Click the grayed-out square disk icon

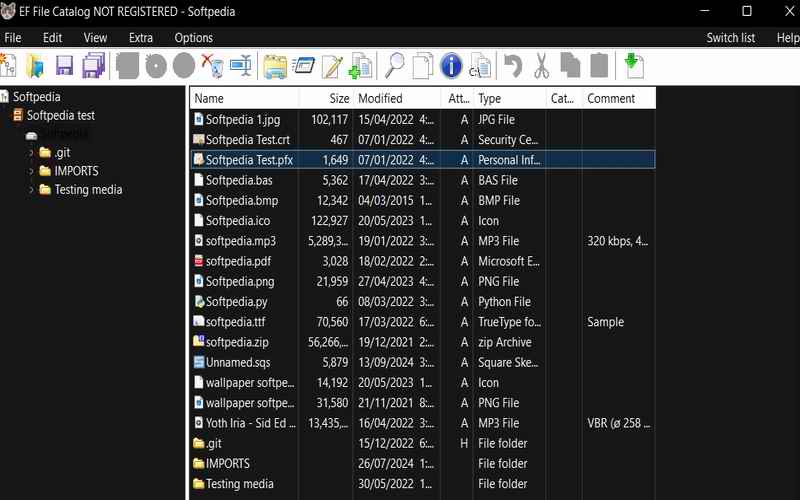tap(127, 66)
